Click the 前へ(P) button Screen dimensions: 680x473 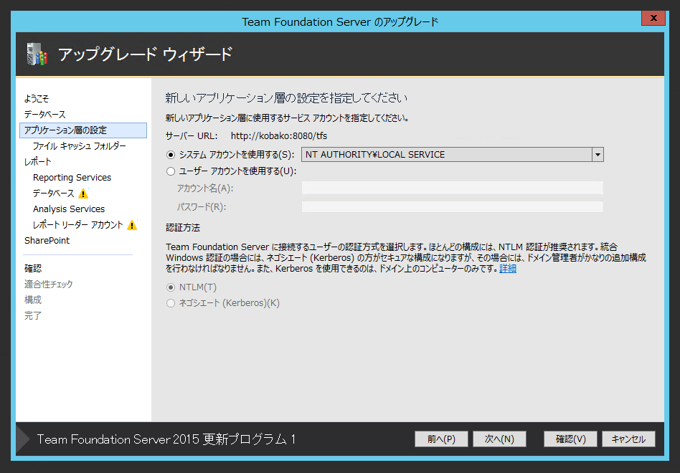click(x=441, y=439)
